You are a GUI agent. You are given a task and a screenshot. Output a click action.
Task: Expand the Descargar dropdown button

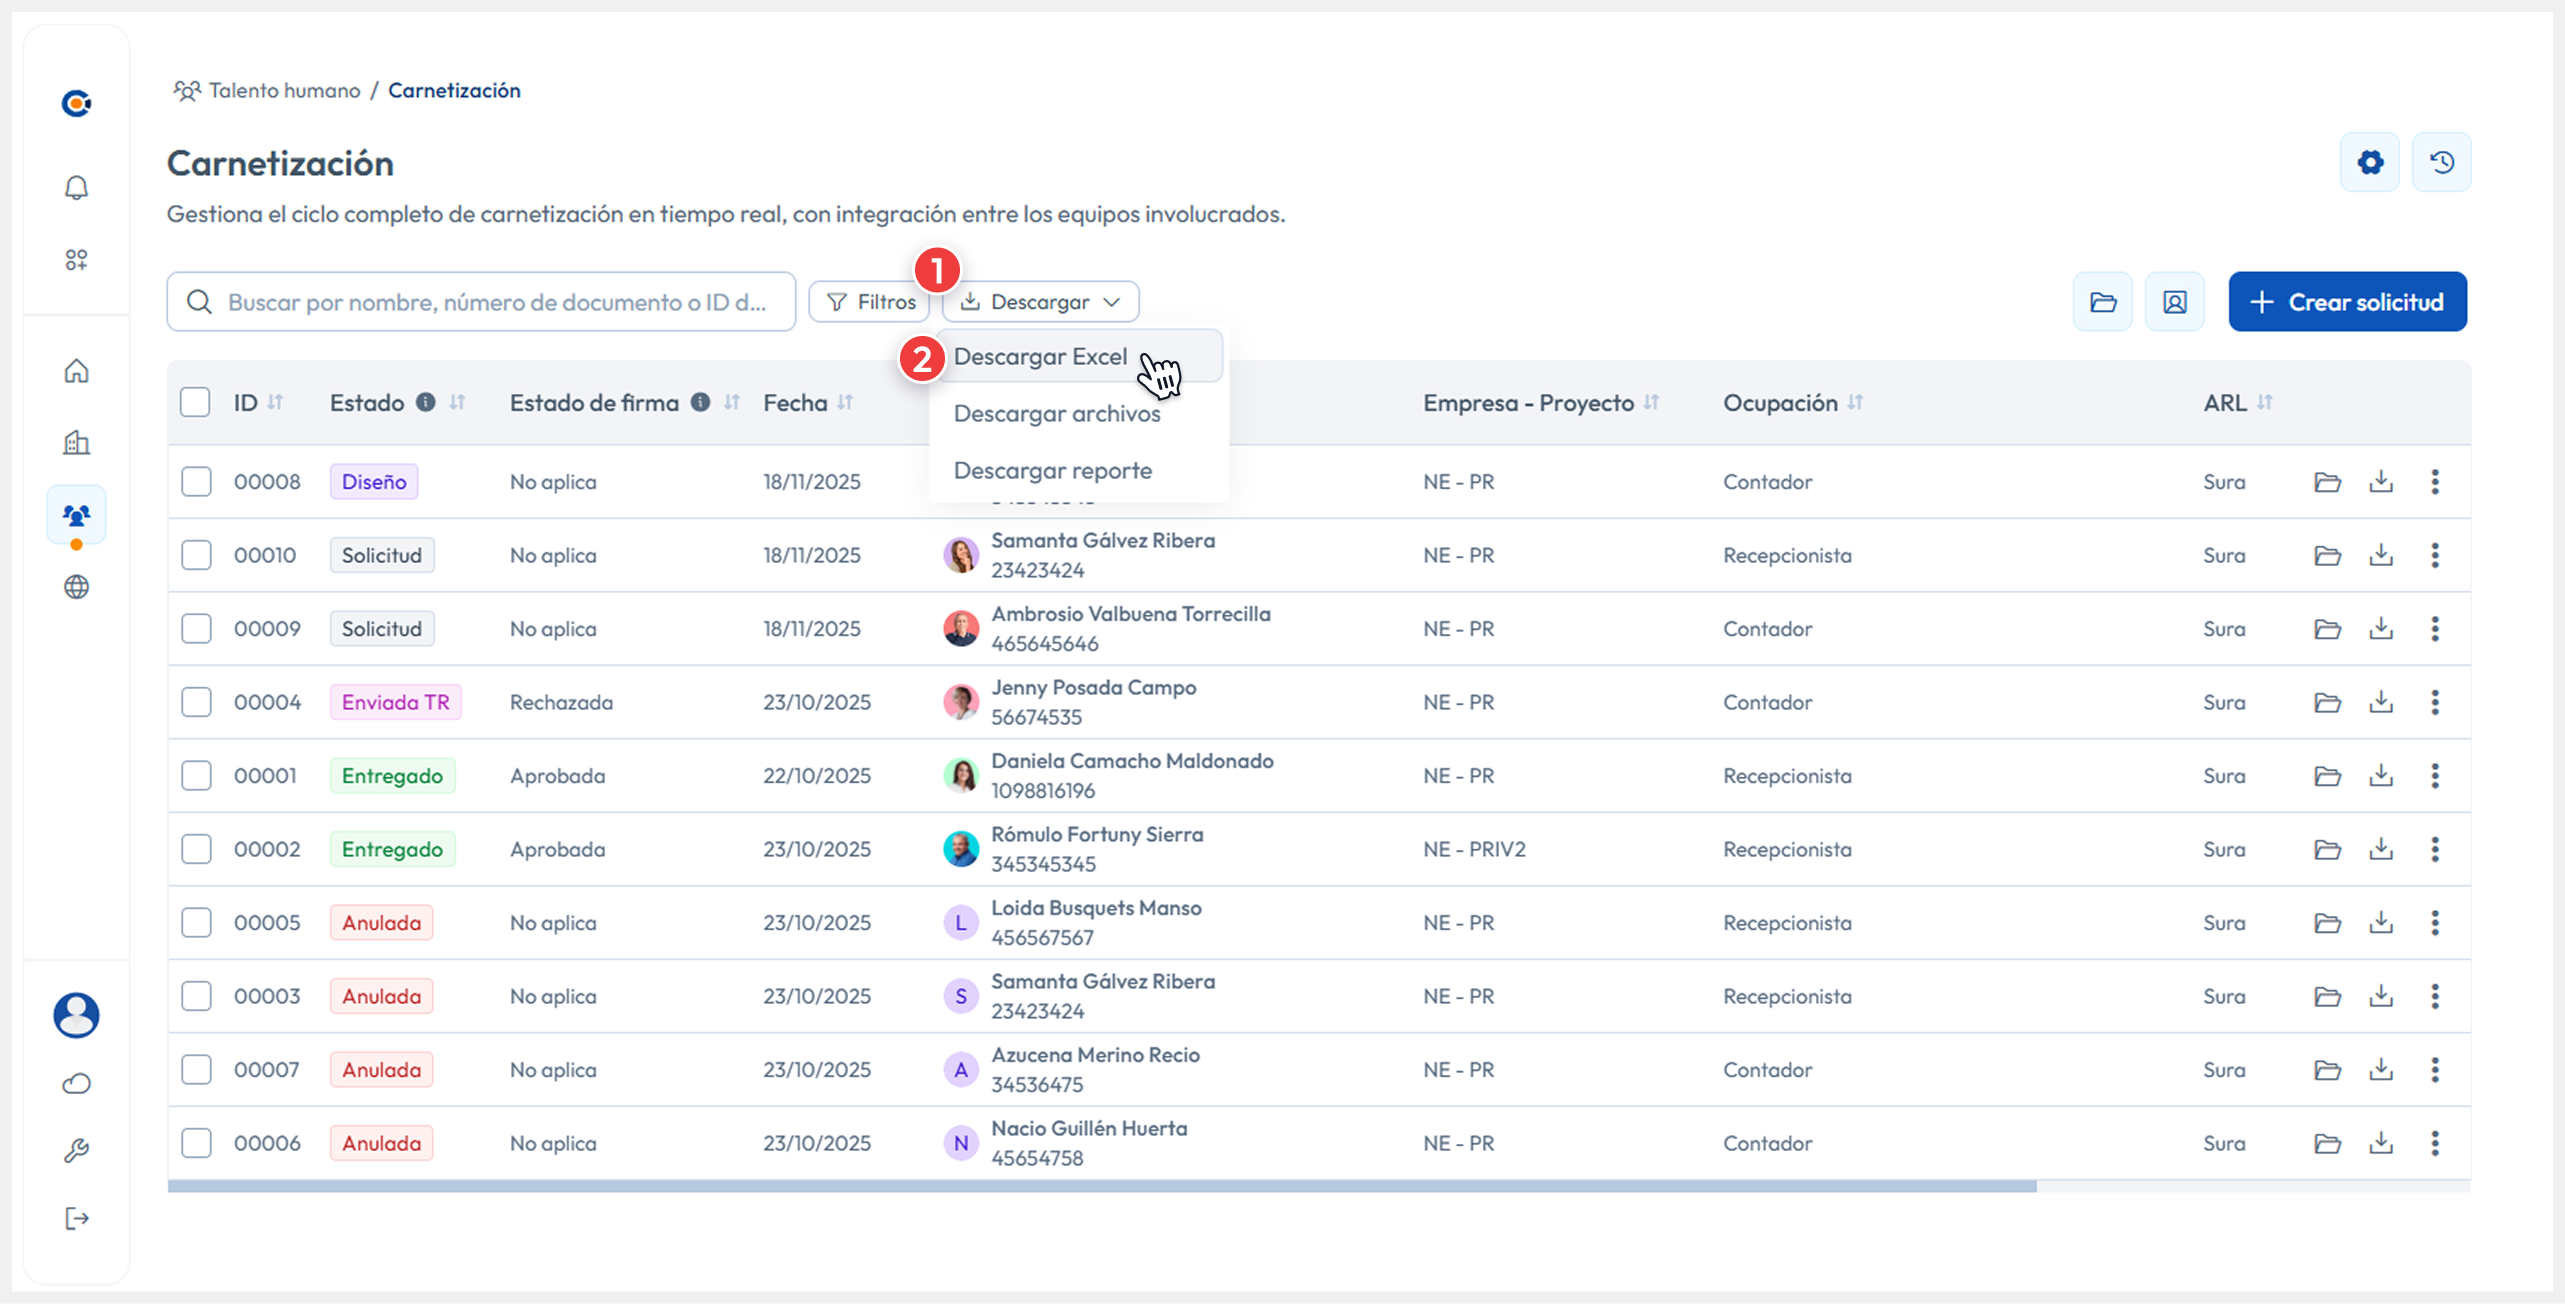(x=1040, y=302)
